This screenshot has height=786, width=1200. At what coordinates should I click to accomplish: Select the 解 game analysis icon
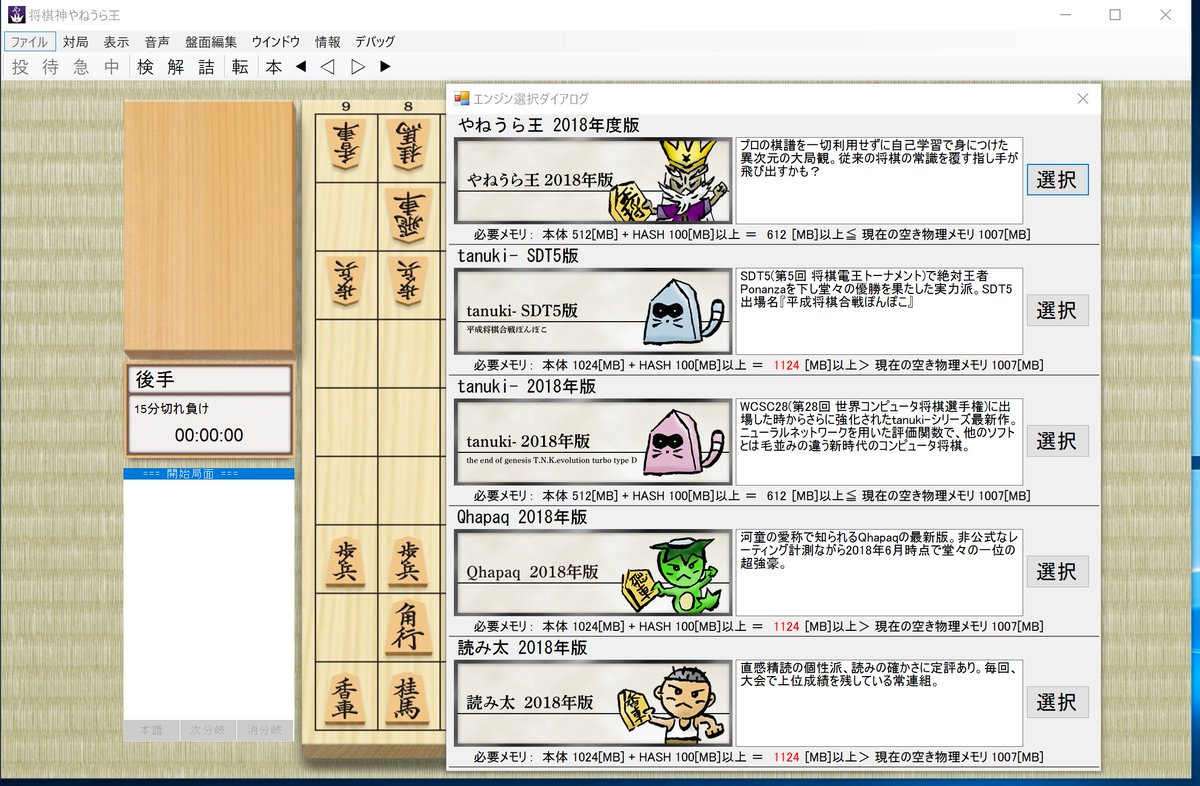point(172,67)
